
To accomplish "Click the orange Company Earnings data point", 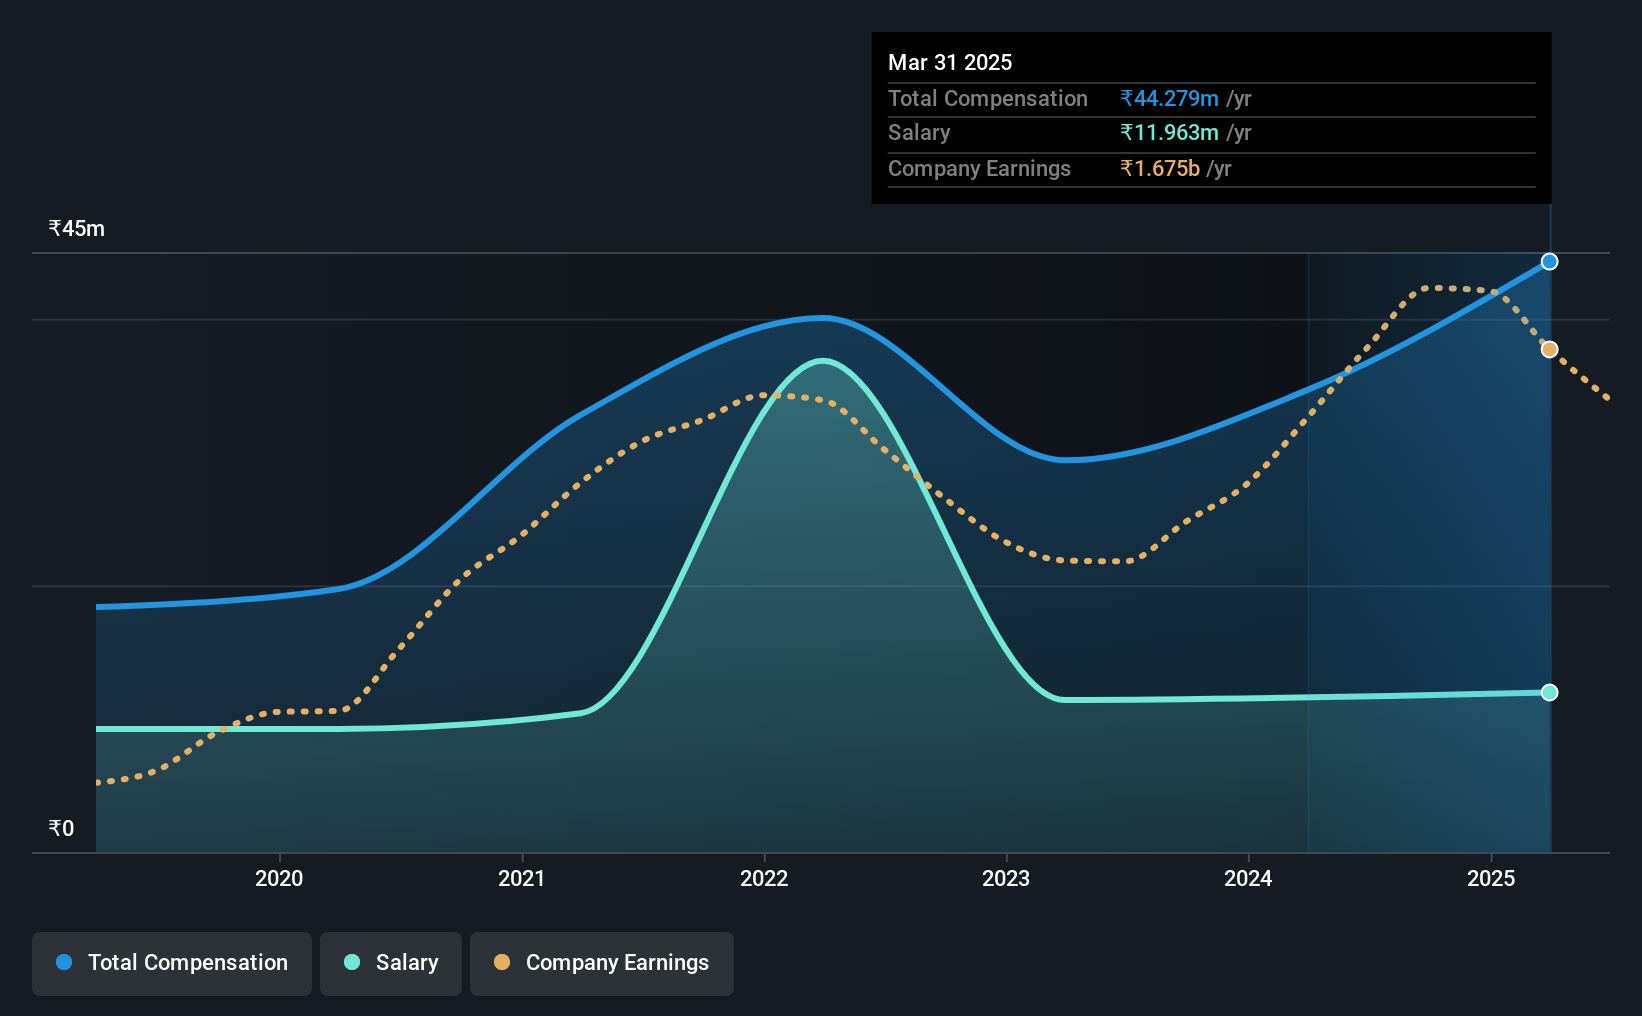I will [x=1549, y=349].
